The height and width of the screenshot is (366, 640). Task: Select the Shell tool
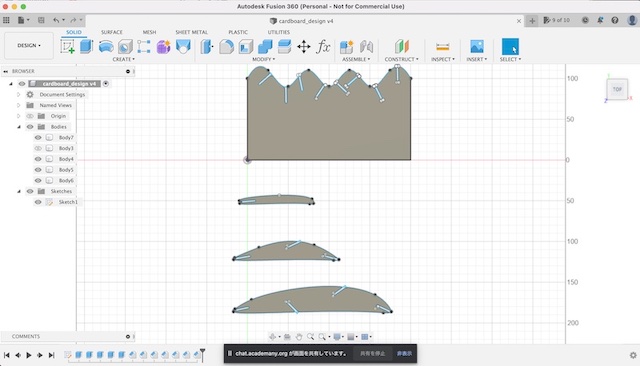pyautogui.click(x=246, y=47)
